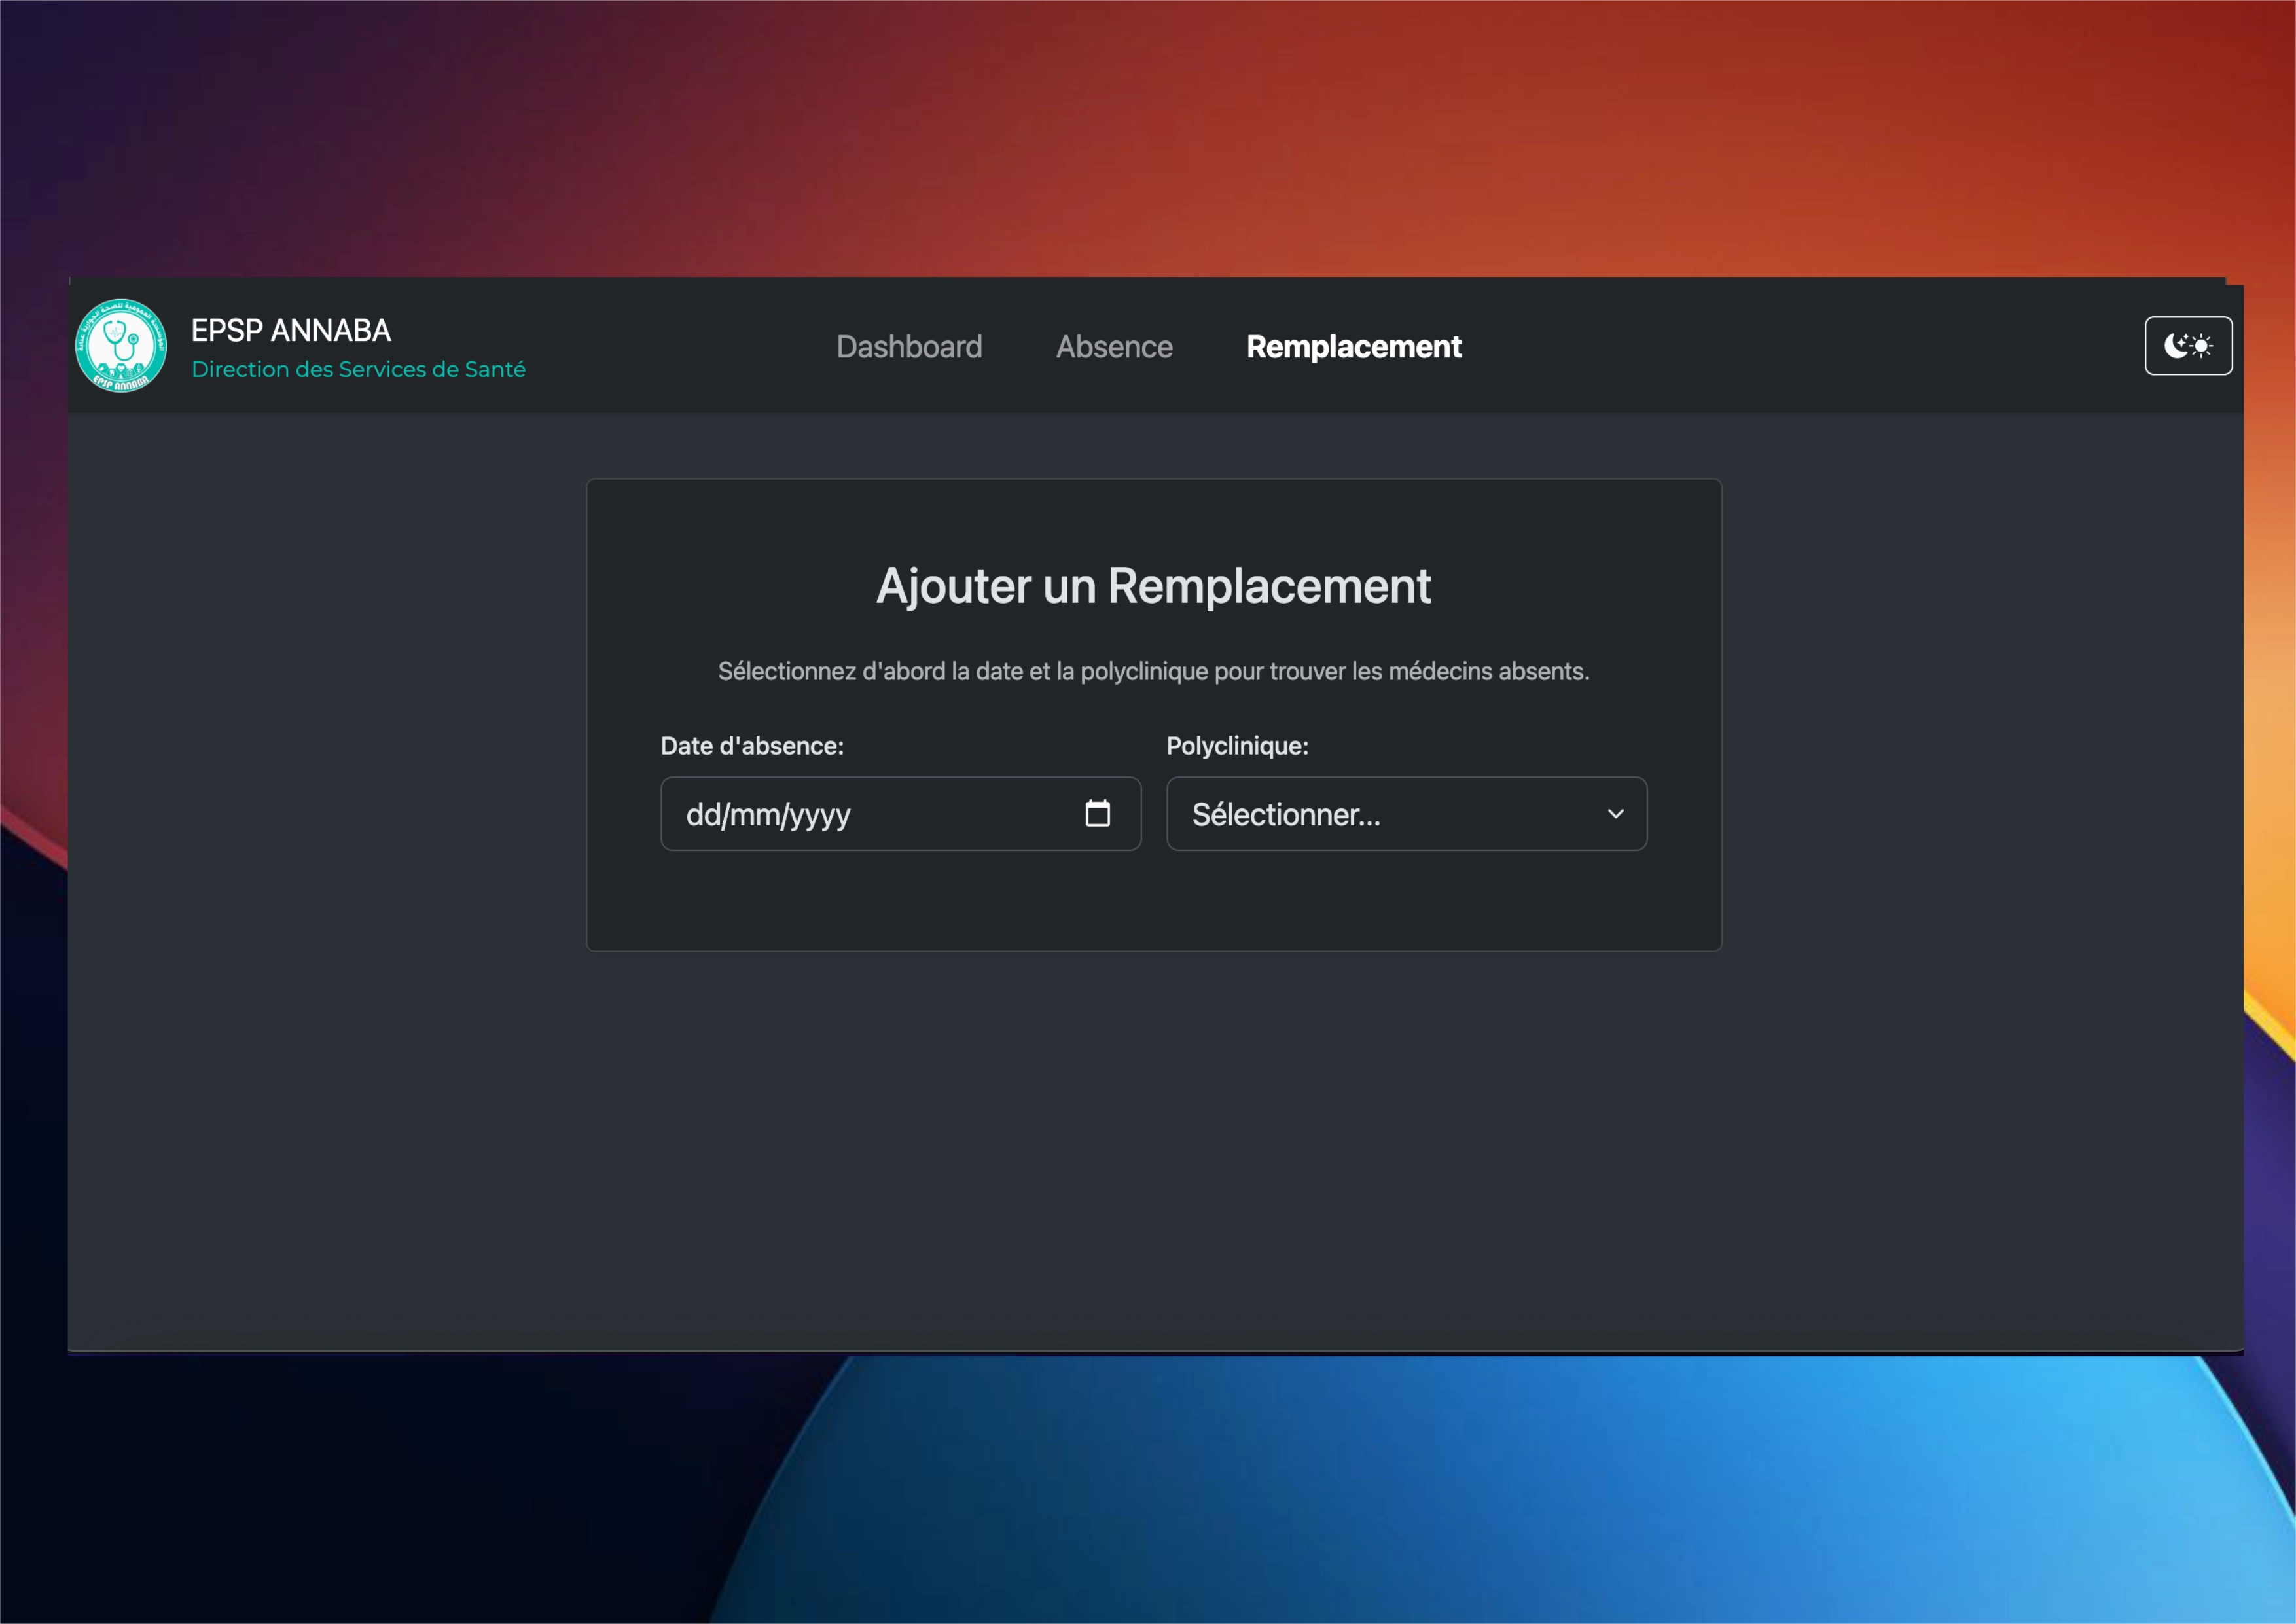Select the yyyy year segment of date
Viewport: 2296px width, 1624px height.
click(819, 815)
